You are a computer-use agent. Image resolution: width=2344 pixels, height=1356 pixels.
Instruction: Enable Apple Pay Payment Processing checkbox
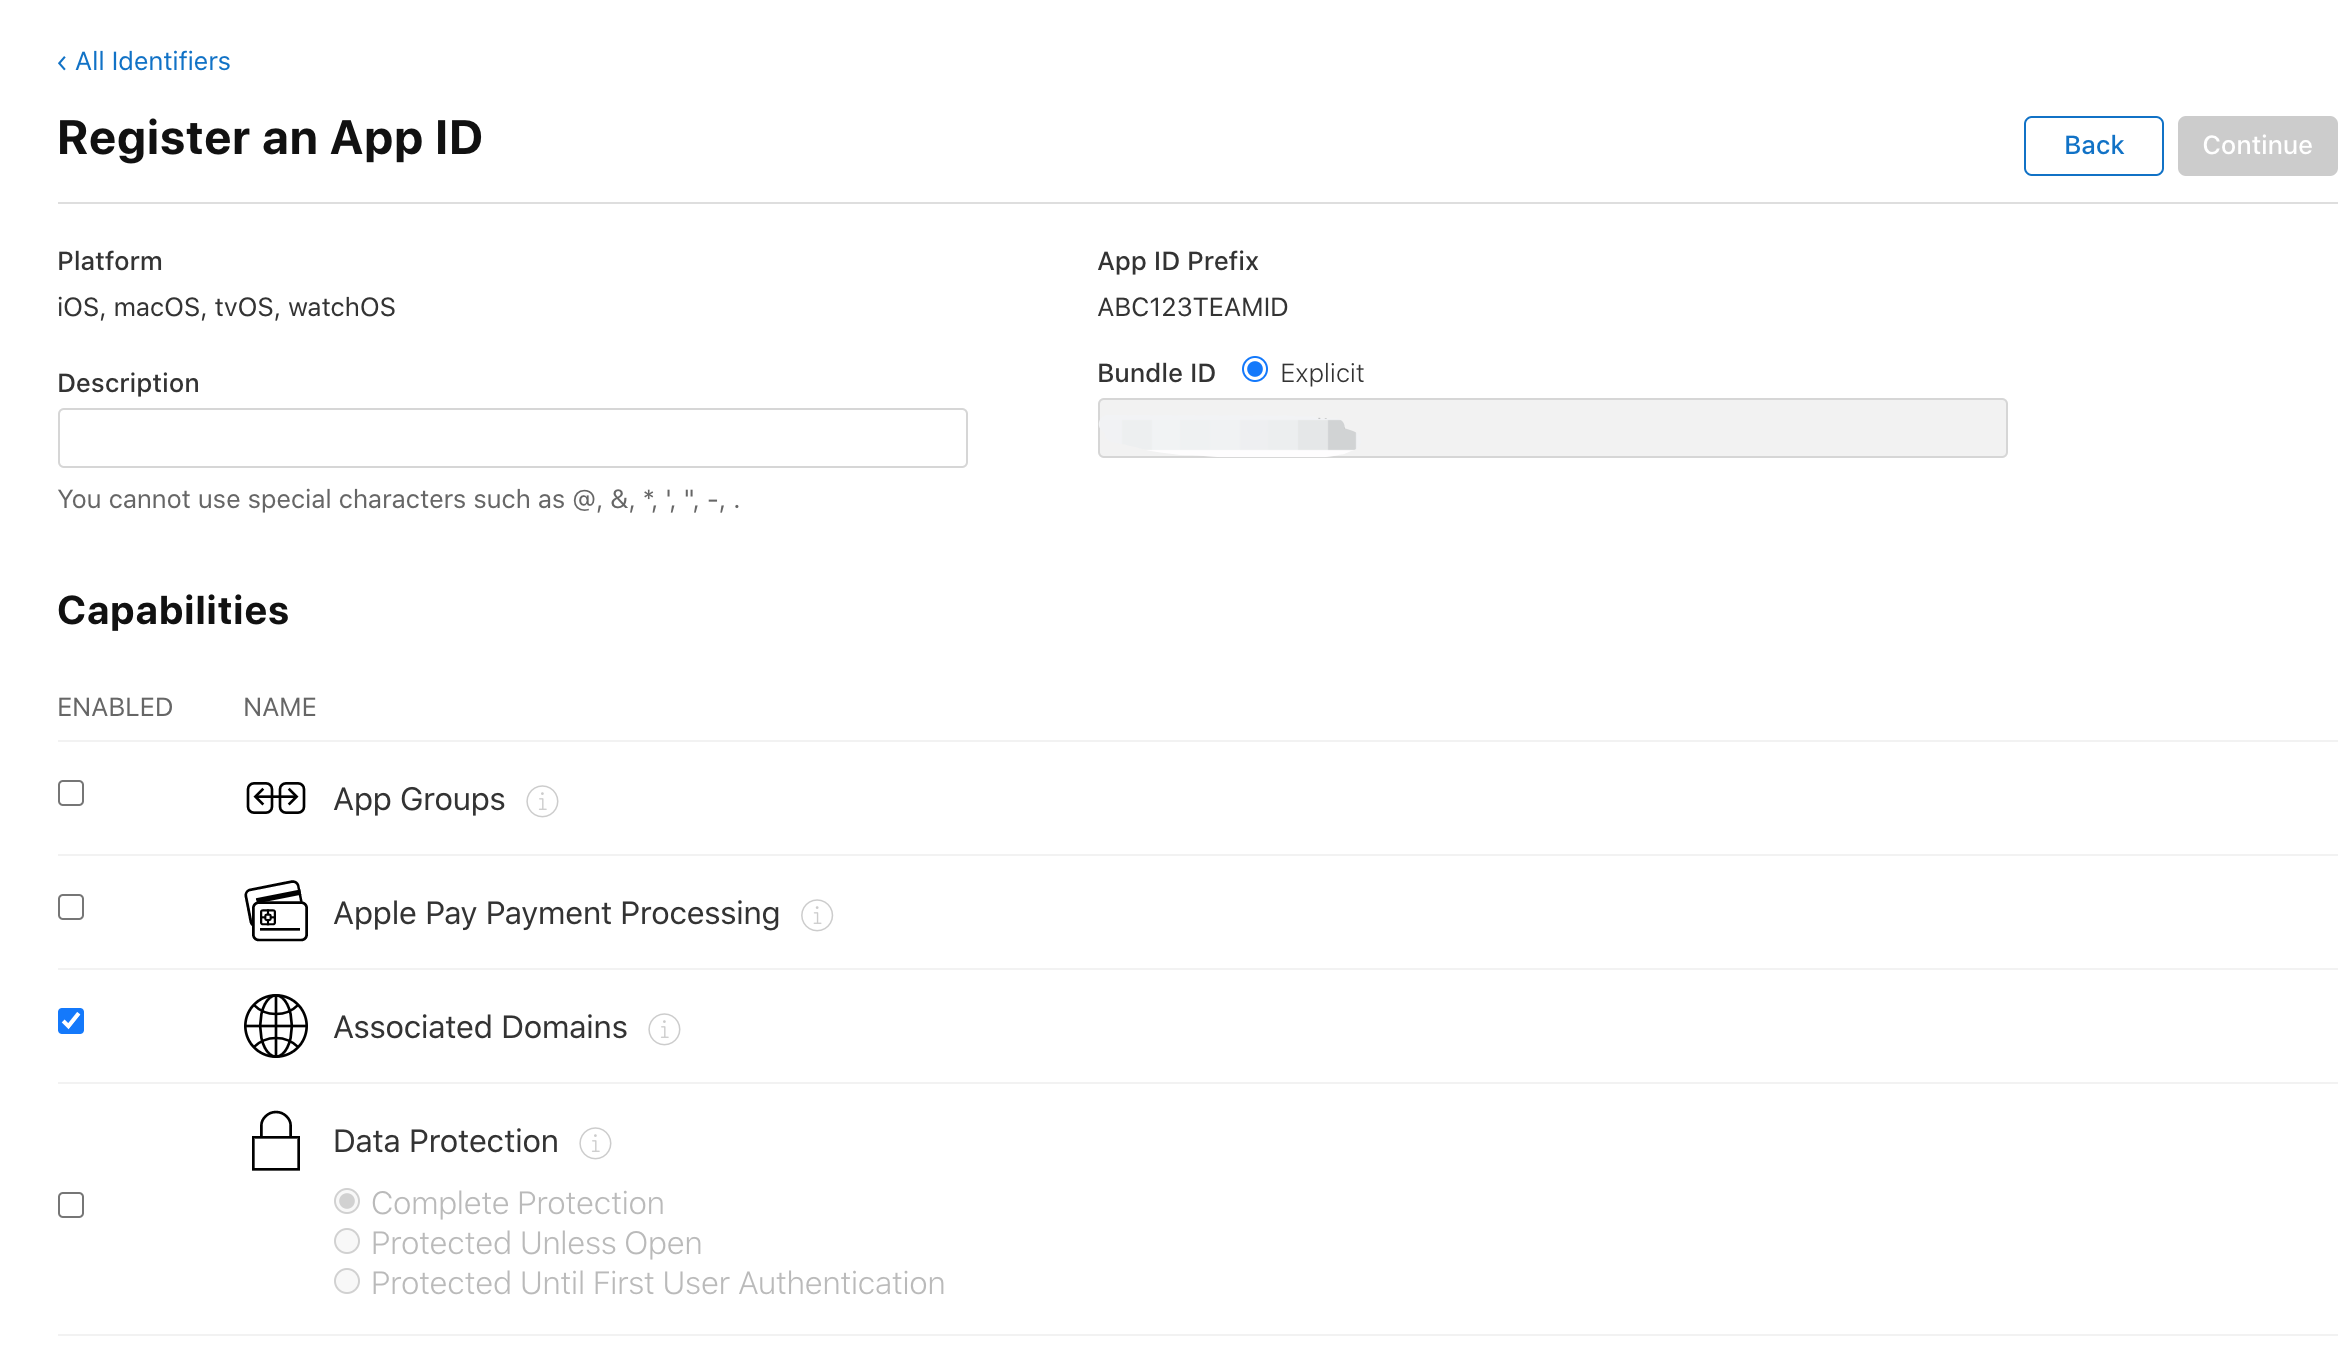click(x=71, y=907)
